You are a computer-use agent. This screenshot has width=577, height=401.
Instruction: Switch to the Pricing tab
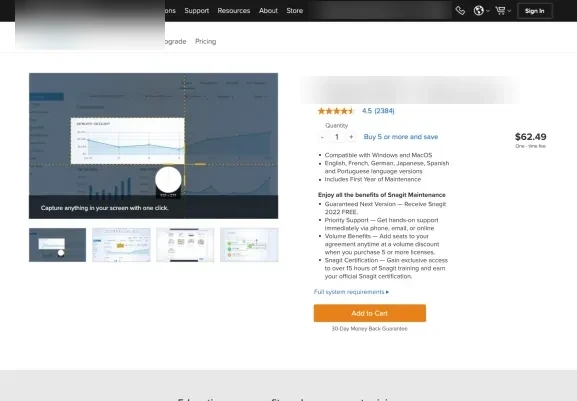(205, 41)
